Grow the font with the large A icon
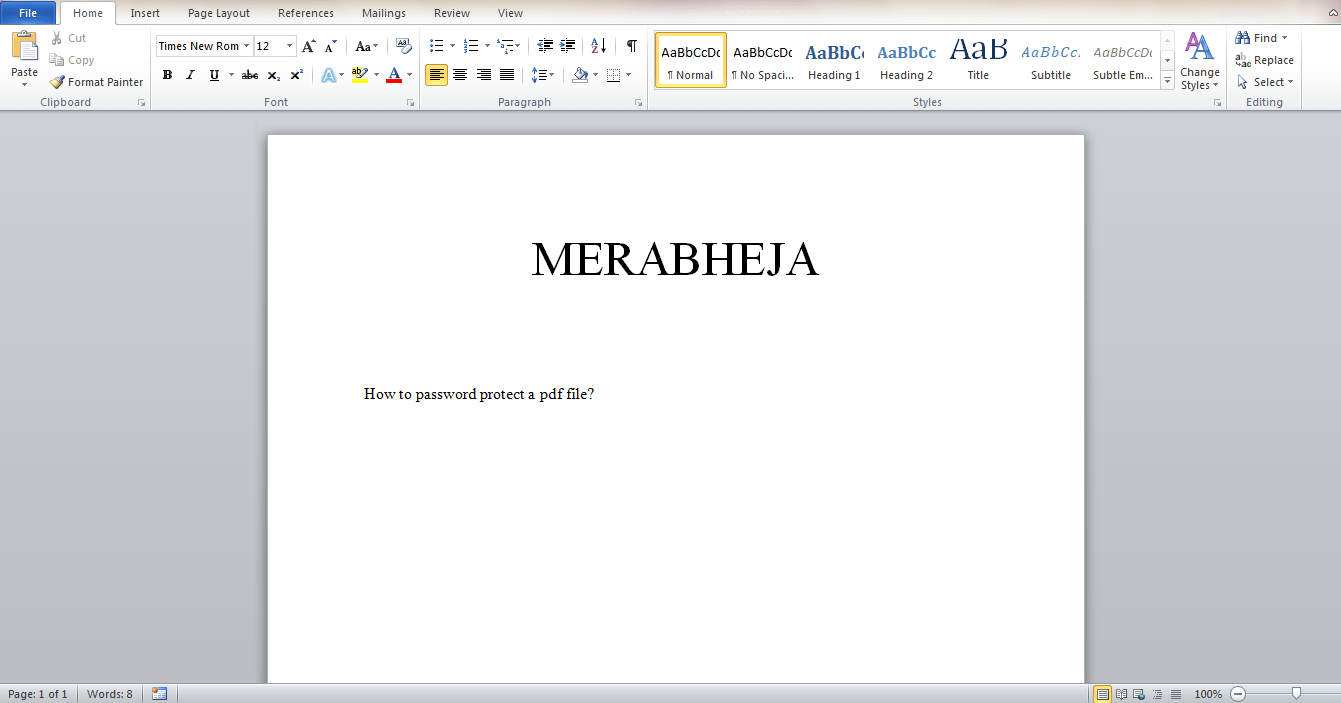Viewport: 1341px width, 703px height. (309, 46)
